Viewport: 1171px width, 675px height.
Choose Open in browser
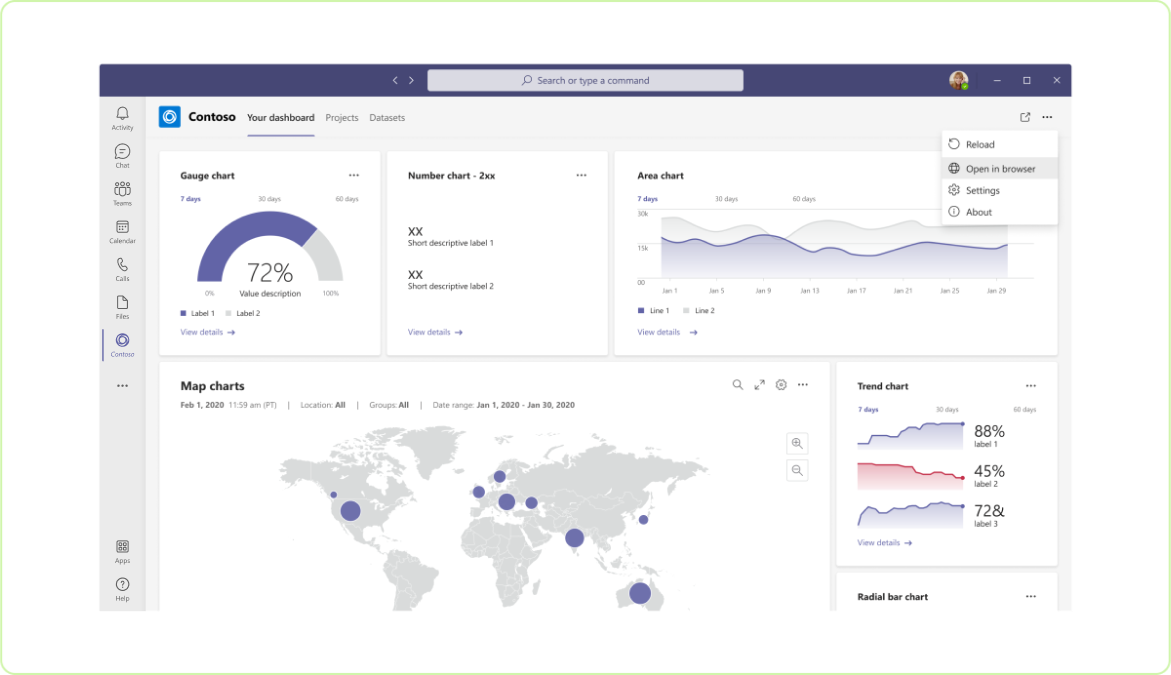1000,169
